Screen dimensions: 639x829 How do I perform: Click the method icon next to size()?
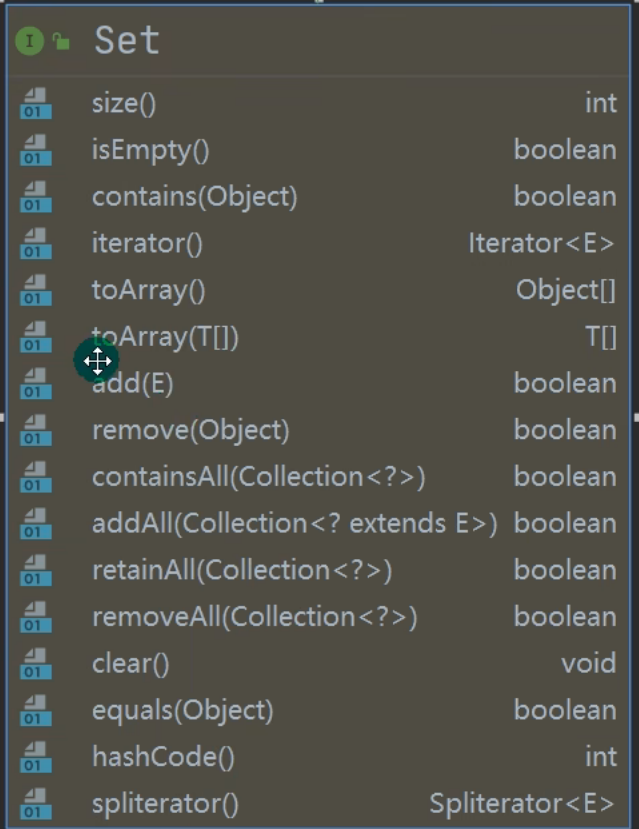(x=36, y=104)
